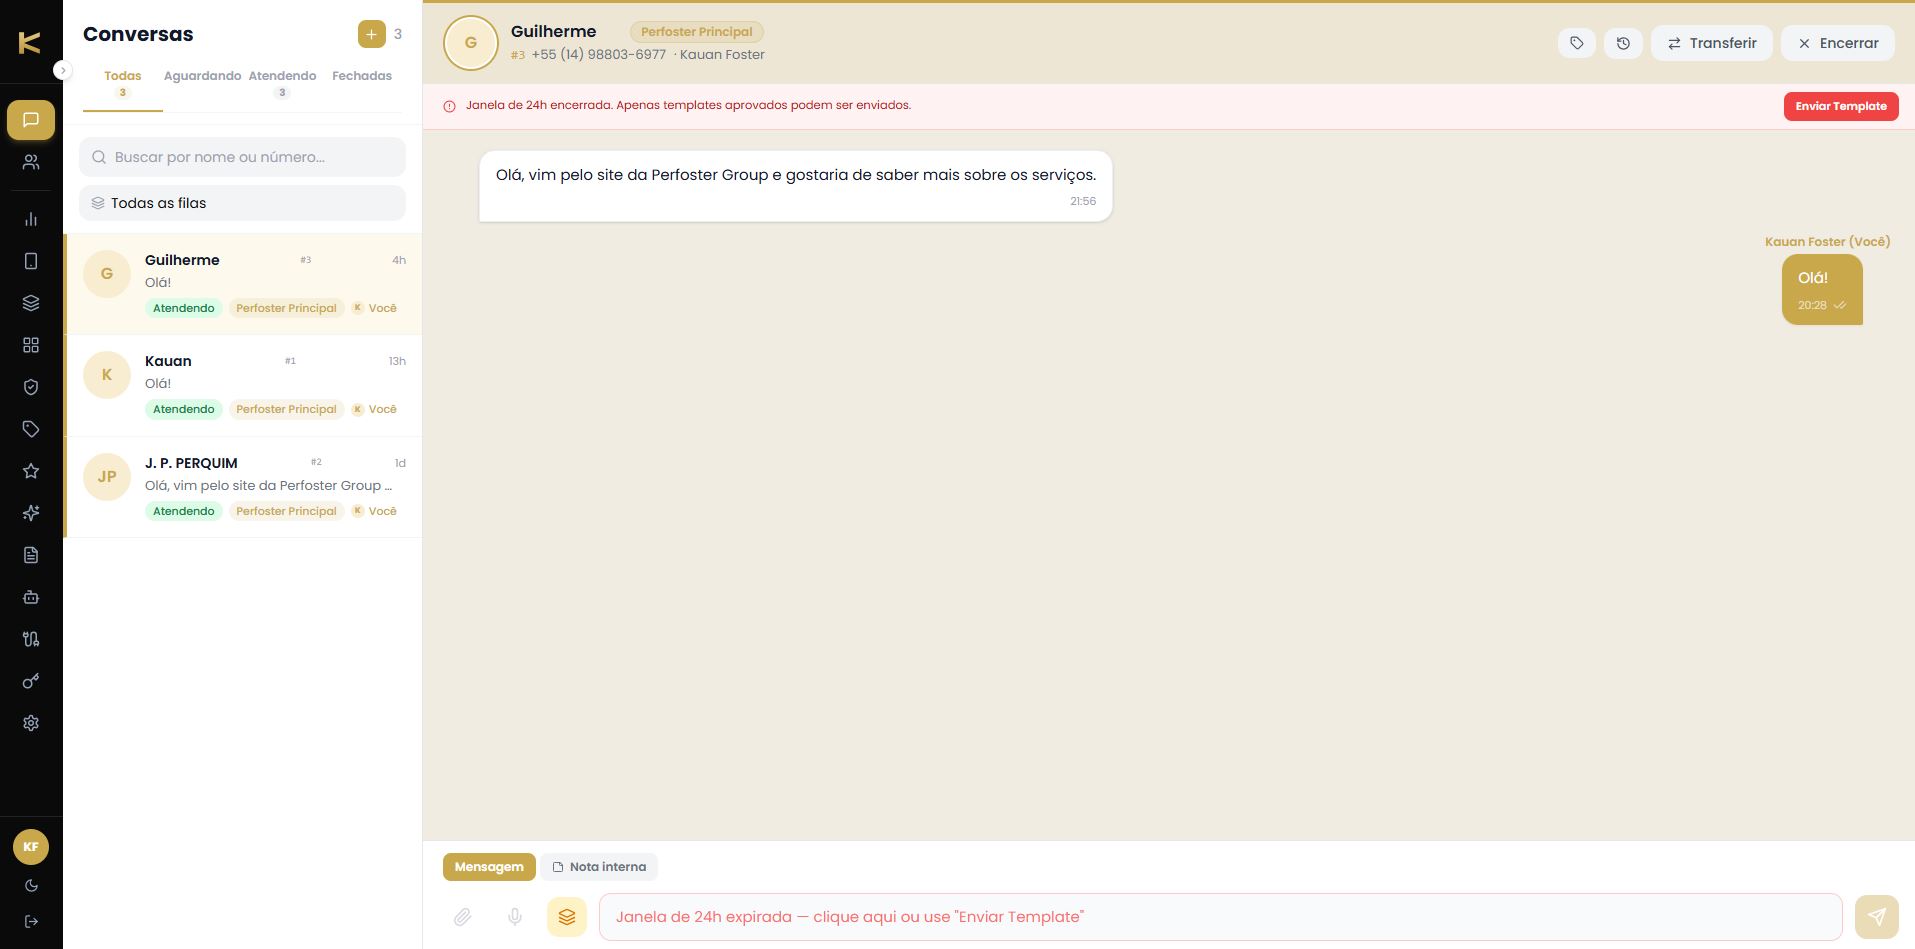Click the search by name or number field
The height and width of the screenshot is (949, 1915).
click(x=242, y=157)
